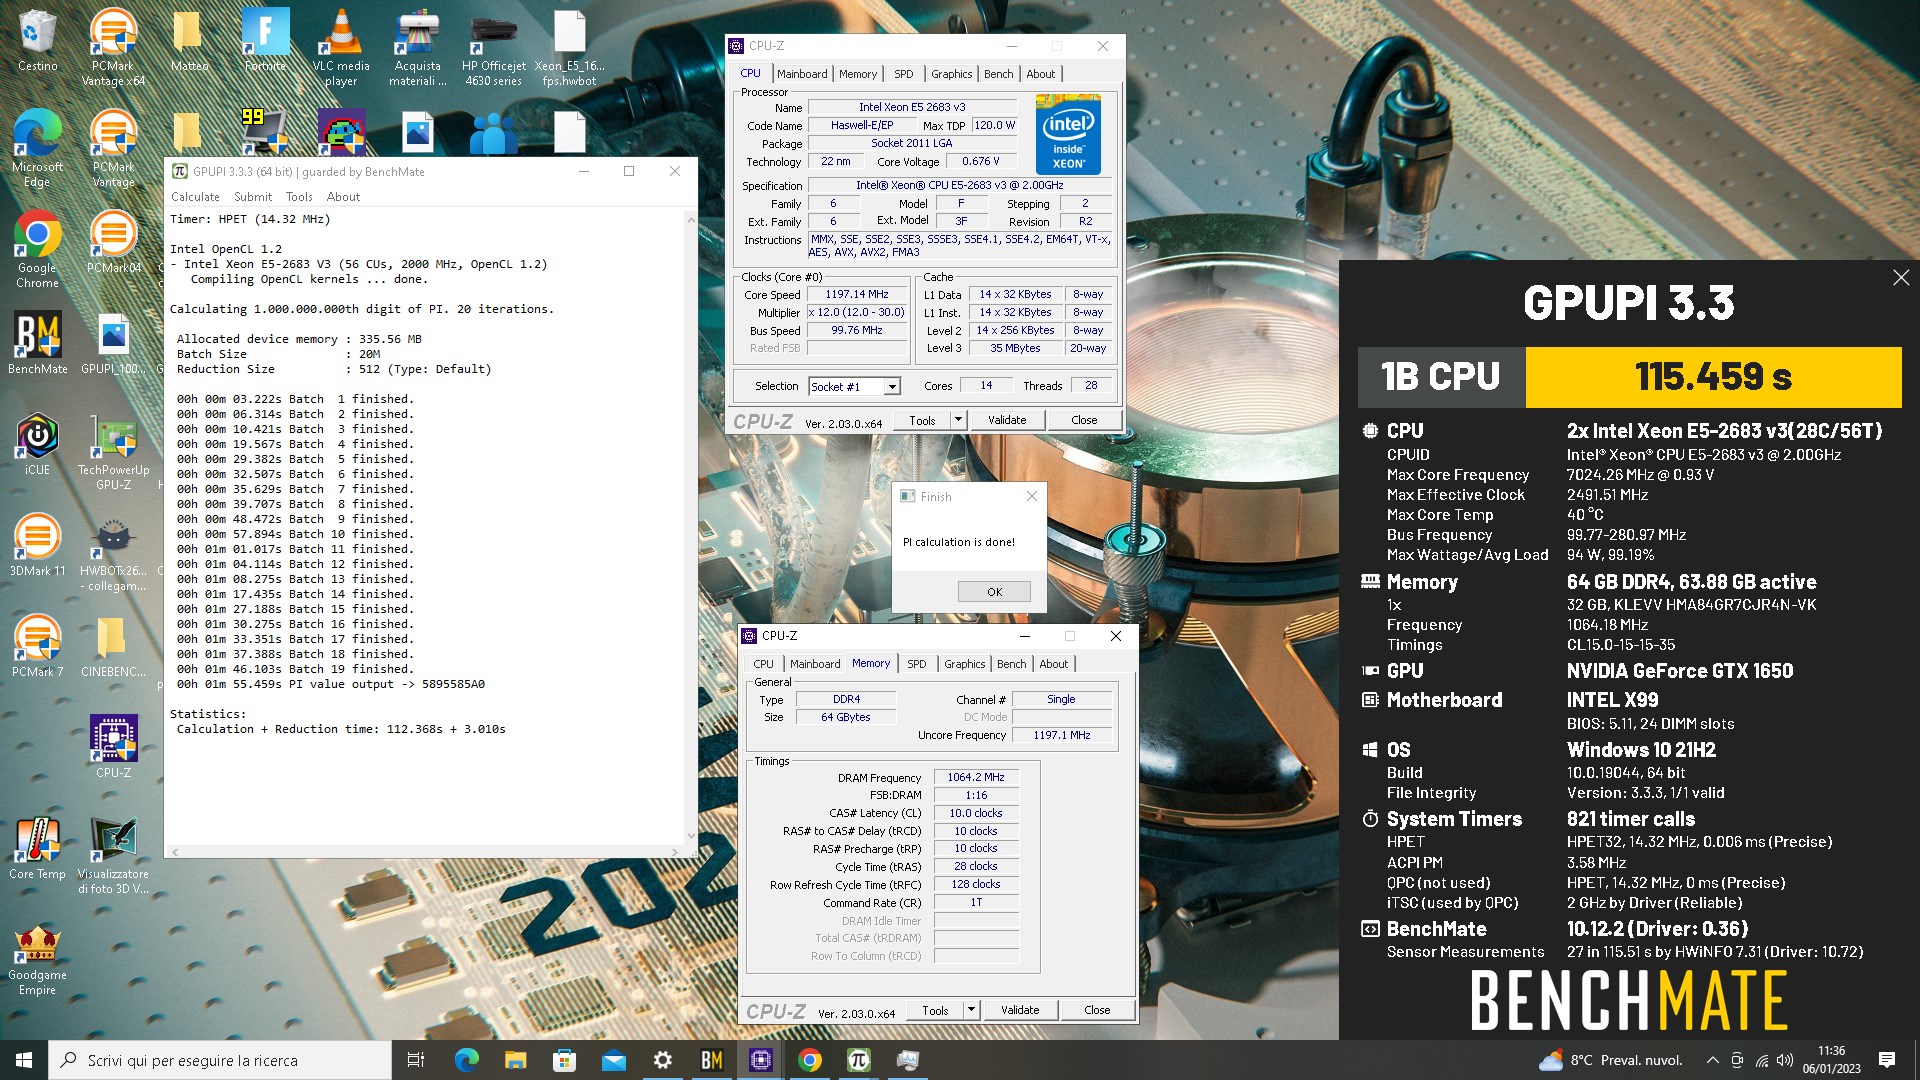The height and width of the screenshot is (1080, 1920).
Task: Open iCUE desktop shortcut
Action: tap(37, 444)
